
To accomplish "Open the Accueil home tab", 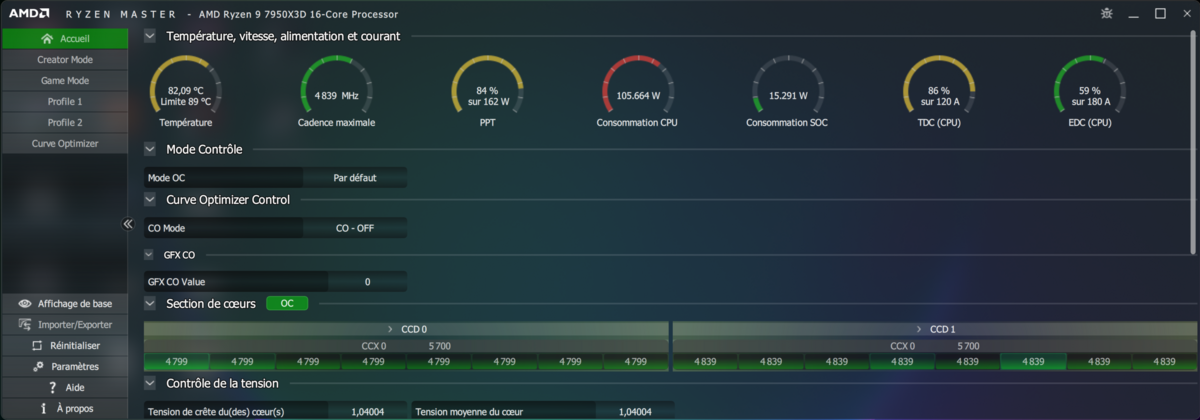I will click(65, 39).
